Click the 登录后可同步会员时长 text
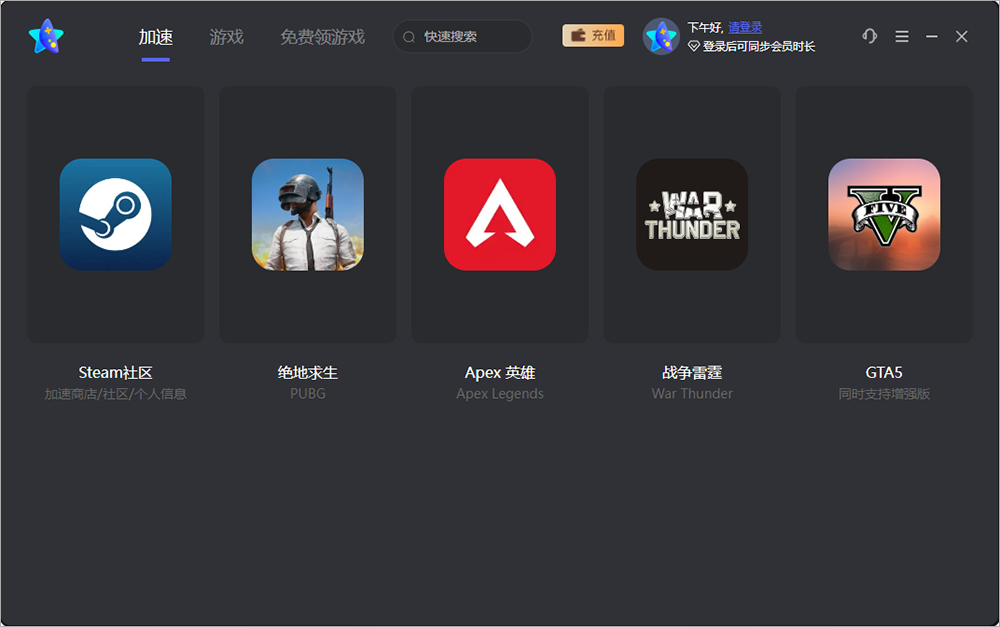The width and height of the screenshot is (1000, 627). [758, 46]
